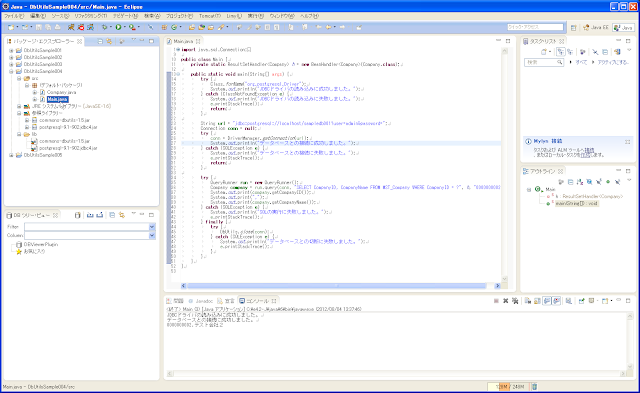Select the Main.java editor tab
Viewport: 640px width, 393px height.
(x=182, y=41)
